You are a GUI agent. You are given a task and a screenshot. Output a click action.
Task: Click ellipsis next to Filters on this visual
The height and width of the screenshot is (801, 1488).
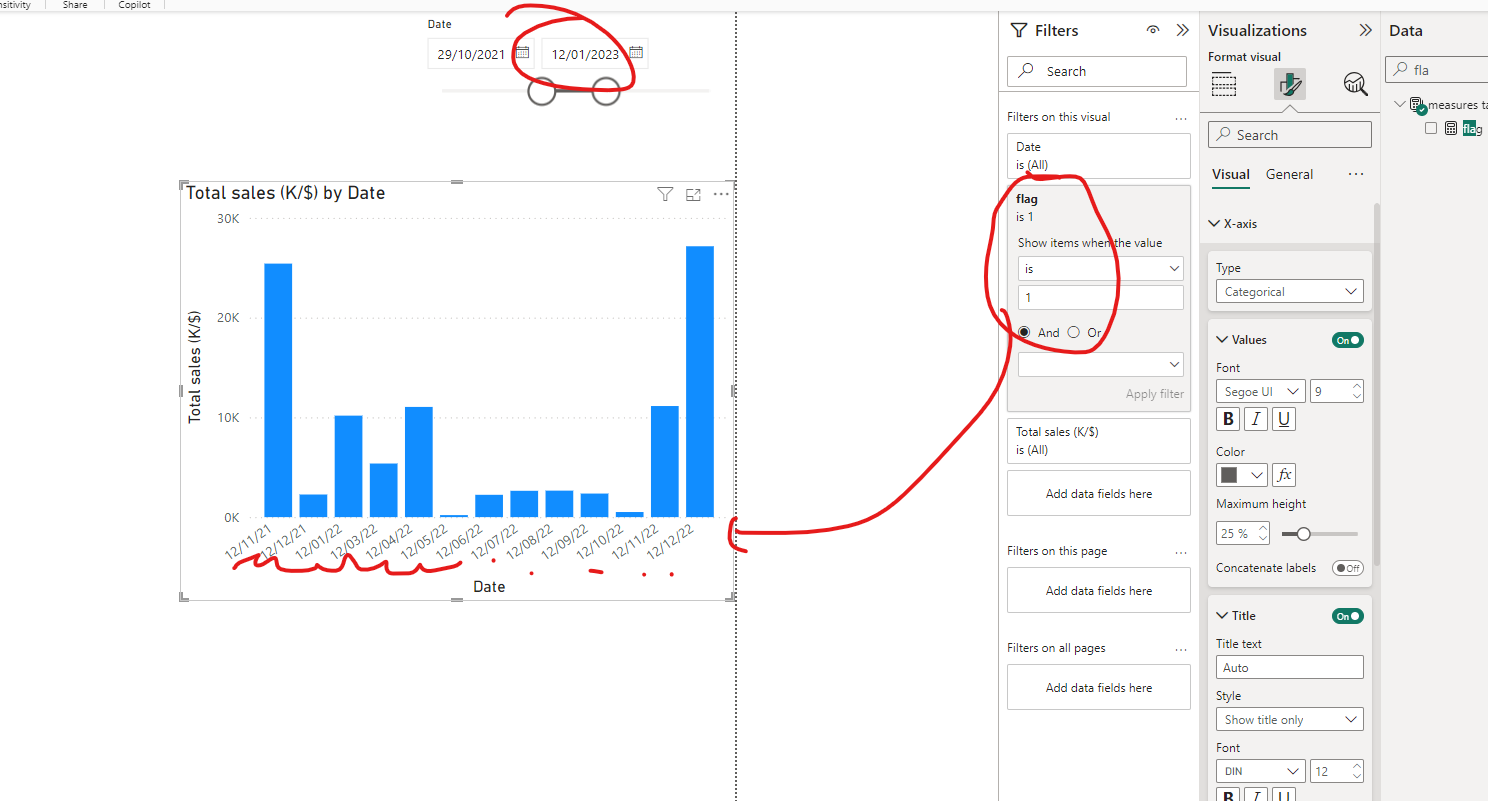pyautogui.click(x=1181, y=118)
